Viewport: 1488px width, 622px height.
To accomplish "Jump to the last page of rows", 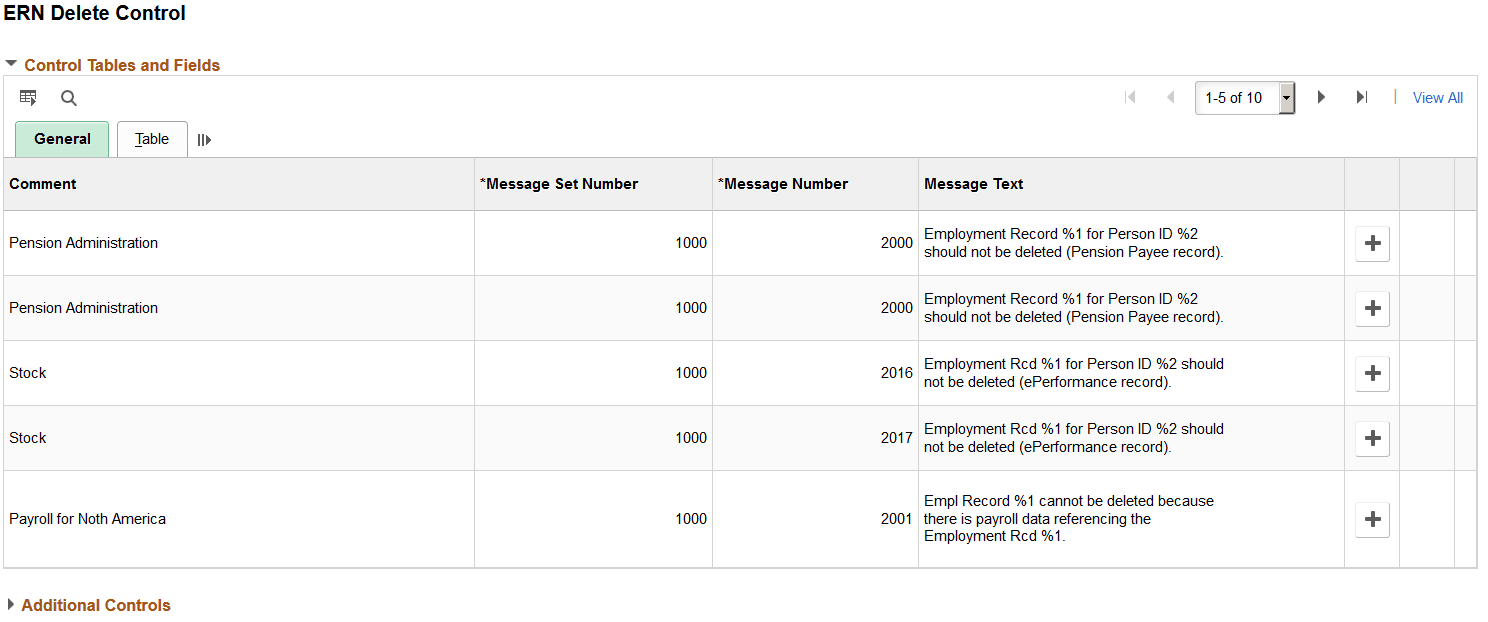I will click(x=1362, y=97).
